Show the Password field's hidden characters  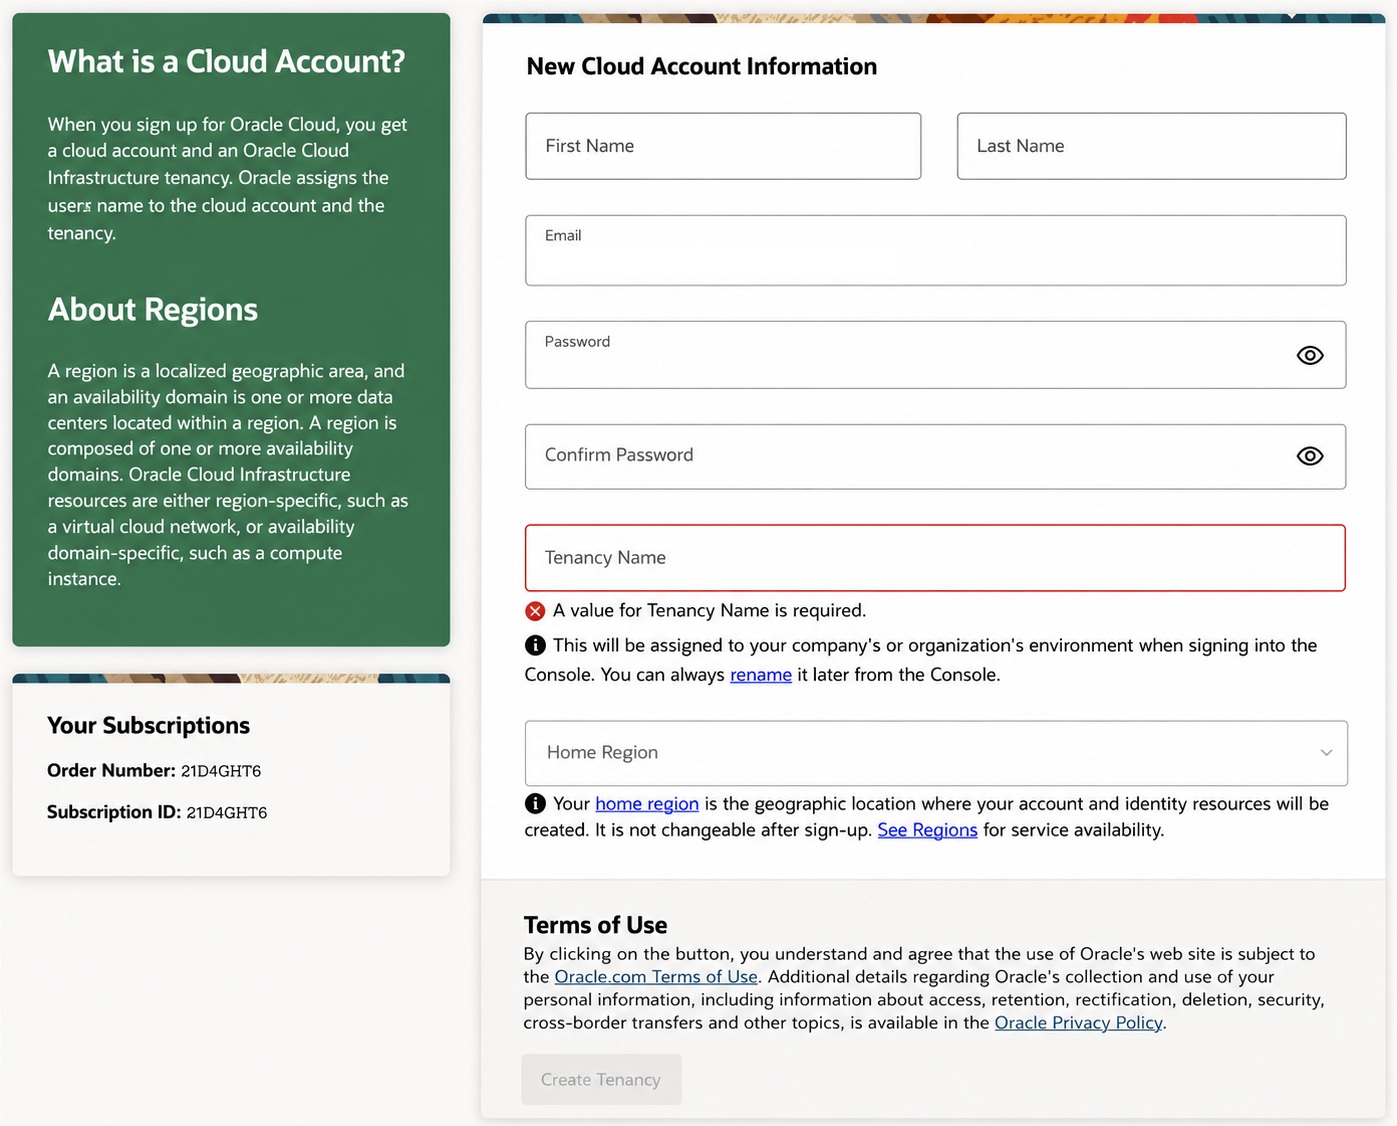tap(1309, 356)
